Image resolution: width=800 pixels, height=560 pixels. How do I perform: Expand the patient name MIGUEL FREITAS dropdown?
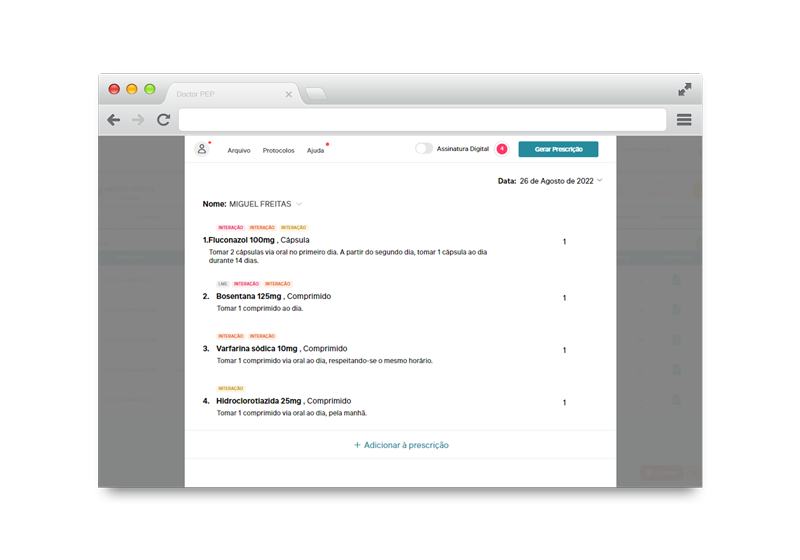click(x=299, y=204)
